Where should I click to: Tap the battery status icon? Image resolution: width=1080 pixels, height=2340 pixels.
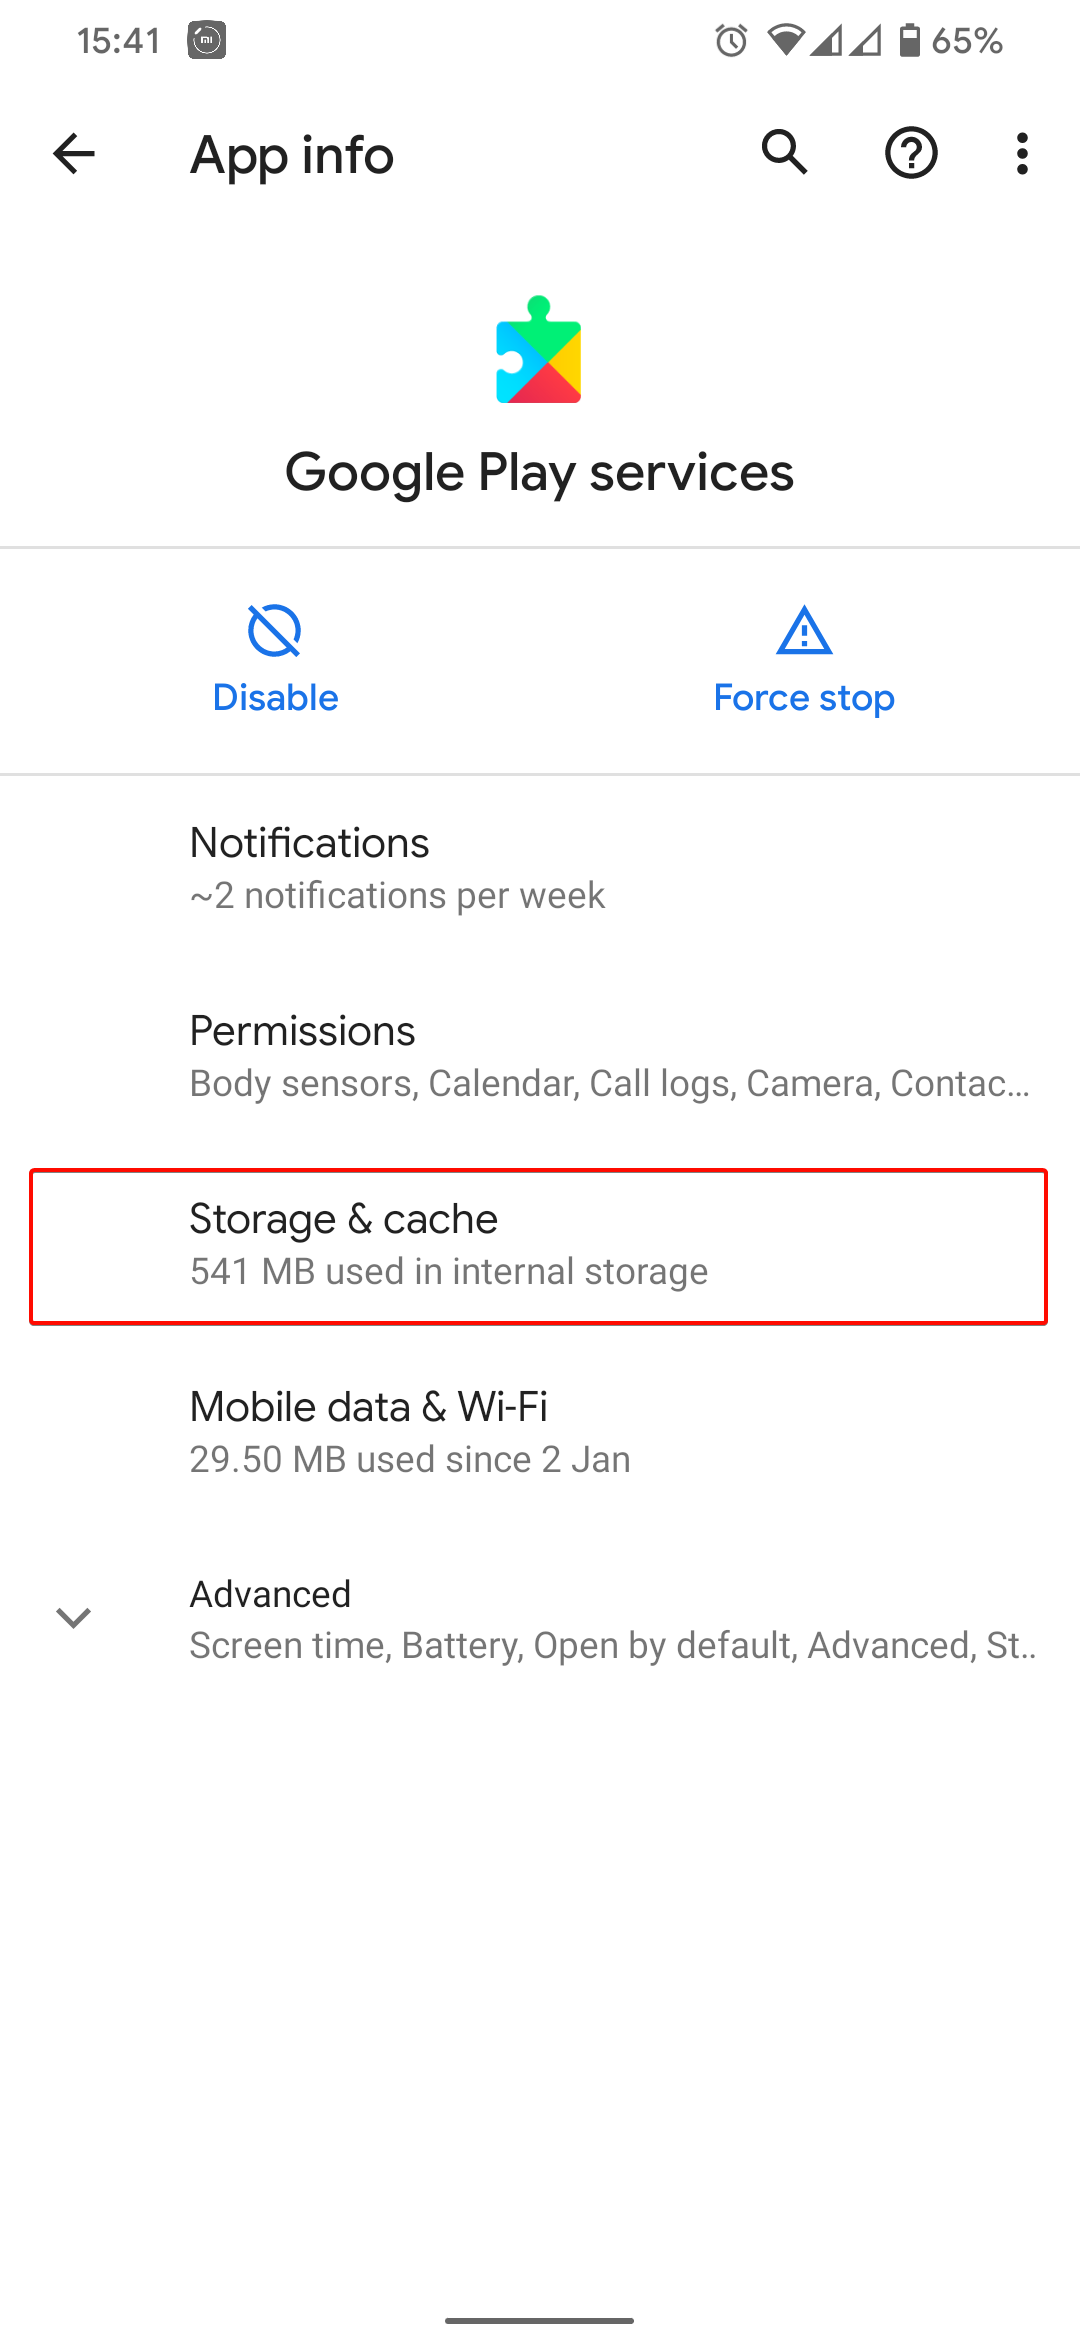pyautogui.click(x=909, y=41)
